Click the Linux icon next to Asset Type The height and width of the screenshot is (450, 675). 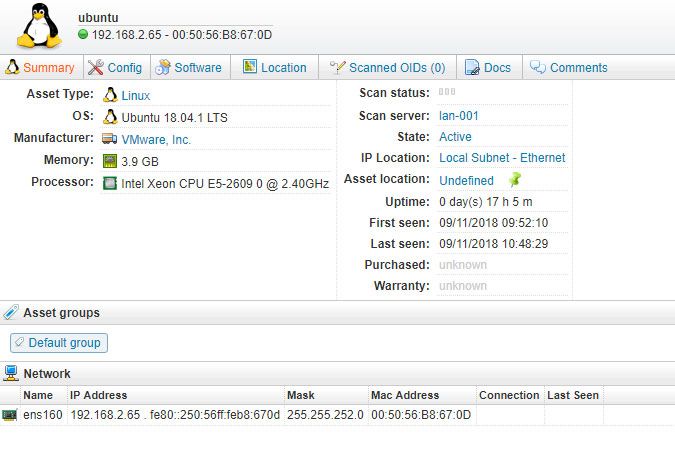click(x=110, y=95)
